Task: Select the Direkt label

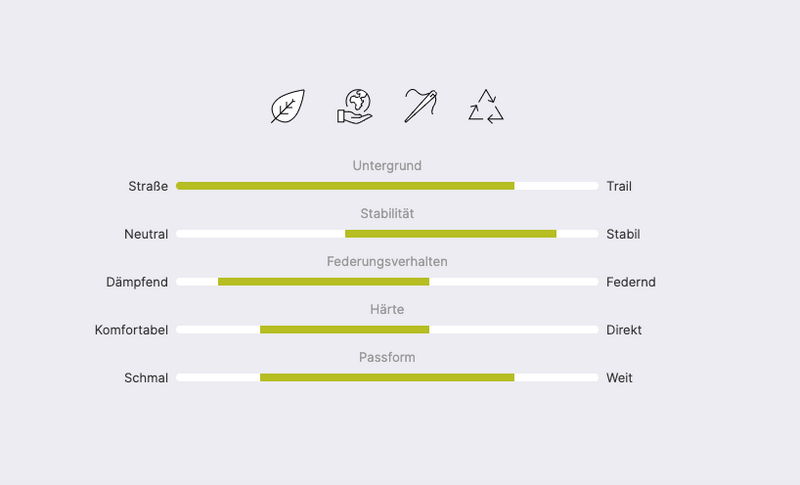Action: point(624,330)
